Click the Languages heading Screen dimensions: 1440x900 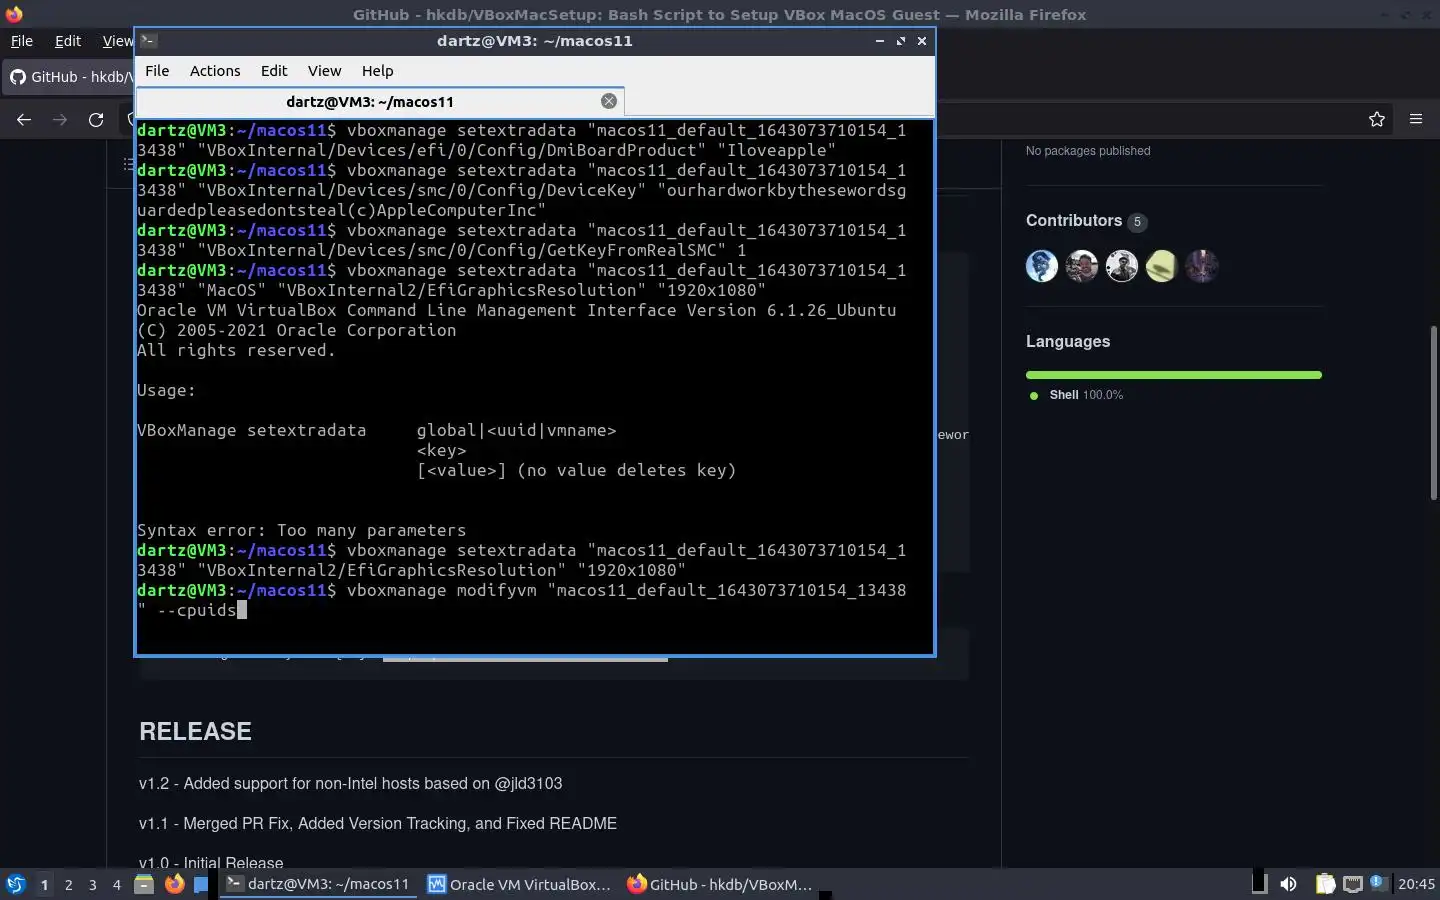coord(1068,342)
